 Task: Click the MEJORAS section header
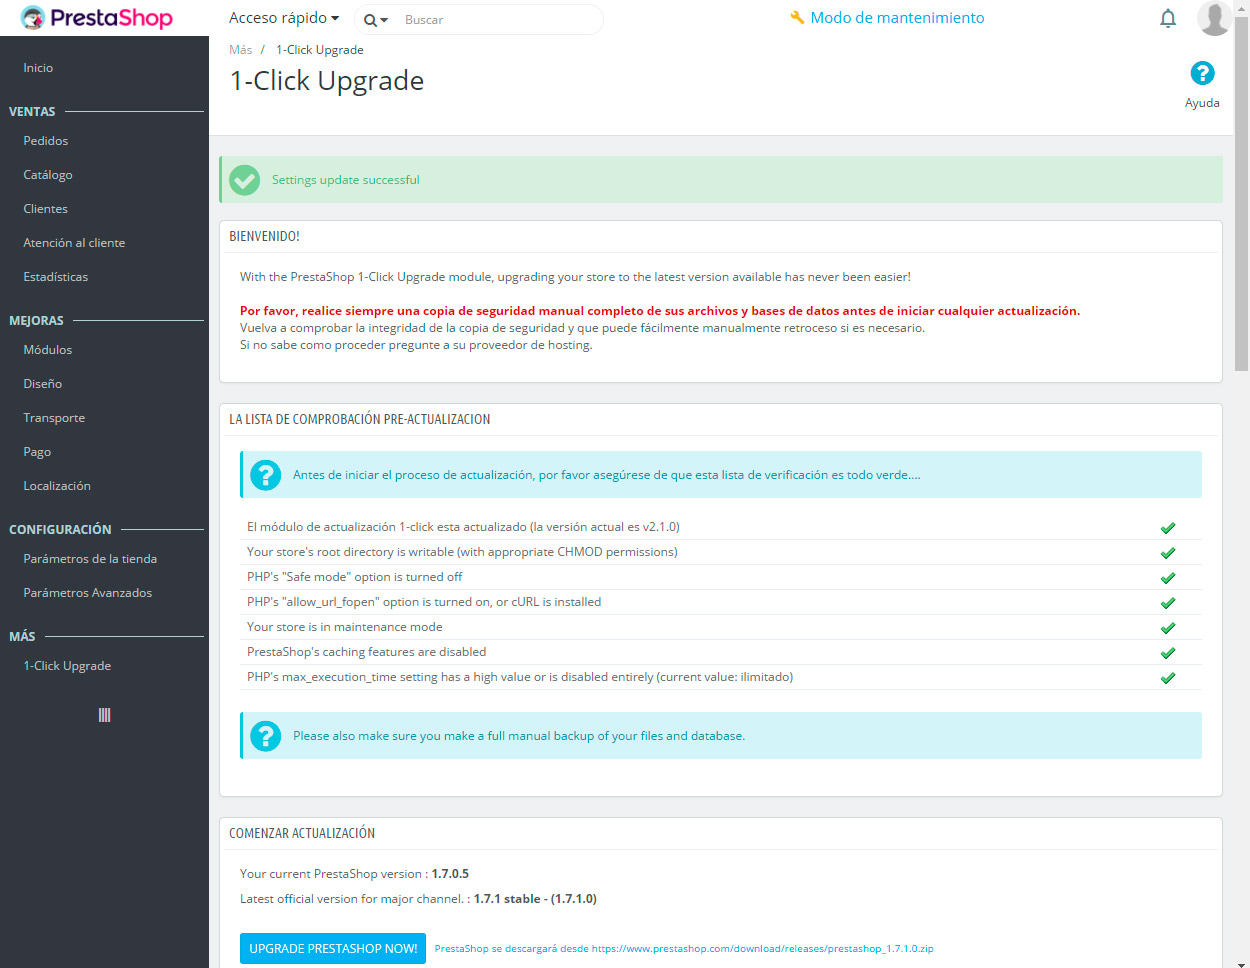tap(36, 321)
